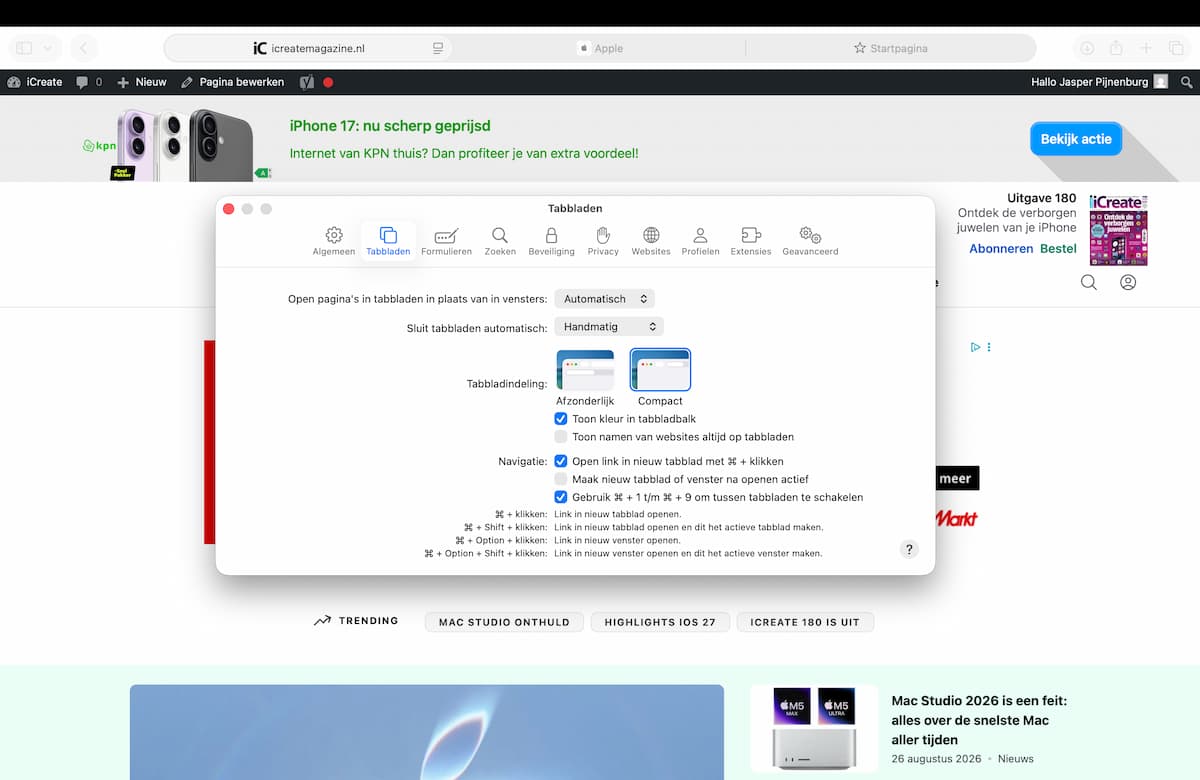Uncheck Open link in nieuw tabblad met ⌘ + klikken

coord(561,462)
